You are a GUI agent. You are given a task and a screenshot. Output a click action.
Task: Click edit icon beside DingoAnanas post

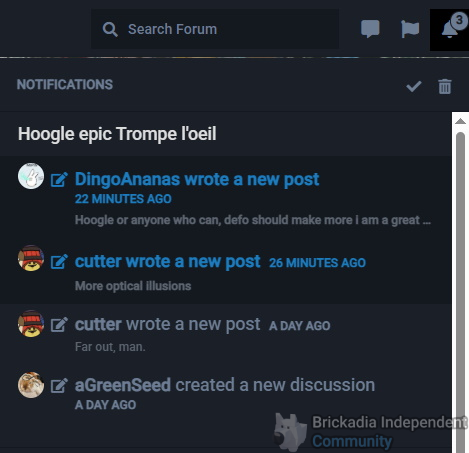(x=59, y=179)
